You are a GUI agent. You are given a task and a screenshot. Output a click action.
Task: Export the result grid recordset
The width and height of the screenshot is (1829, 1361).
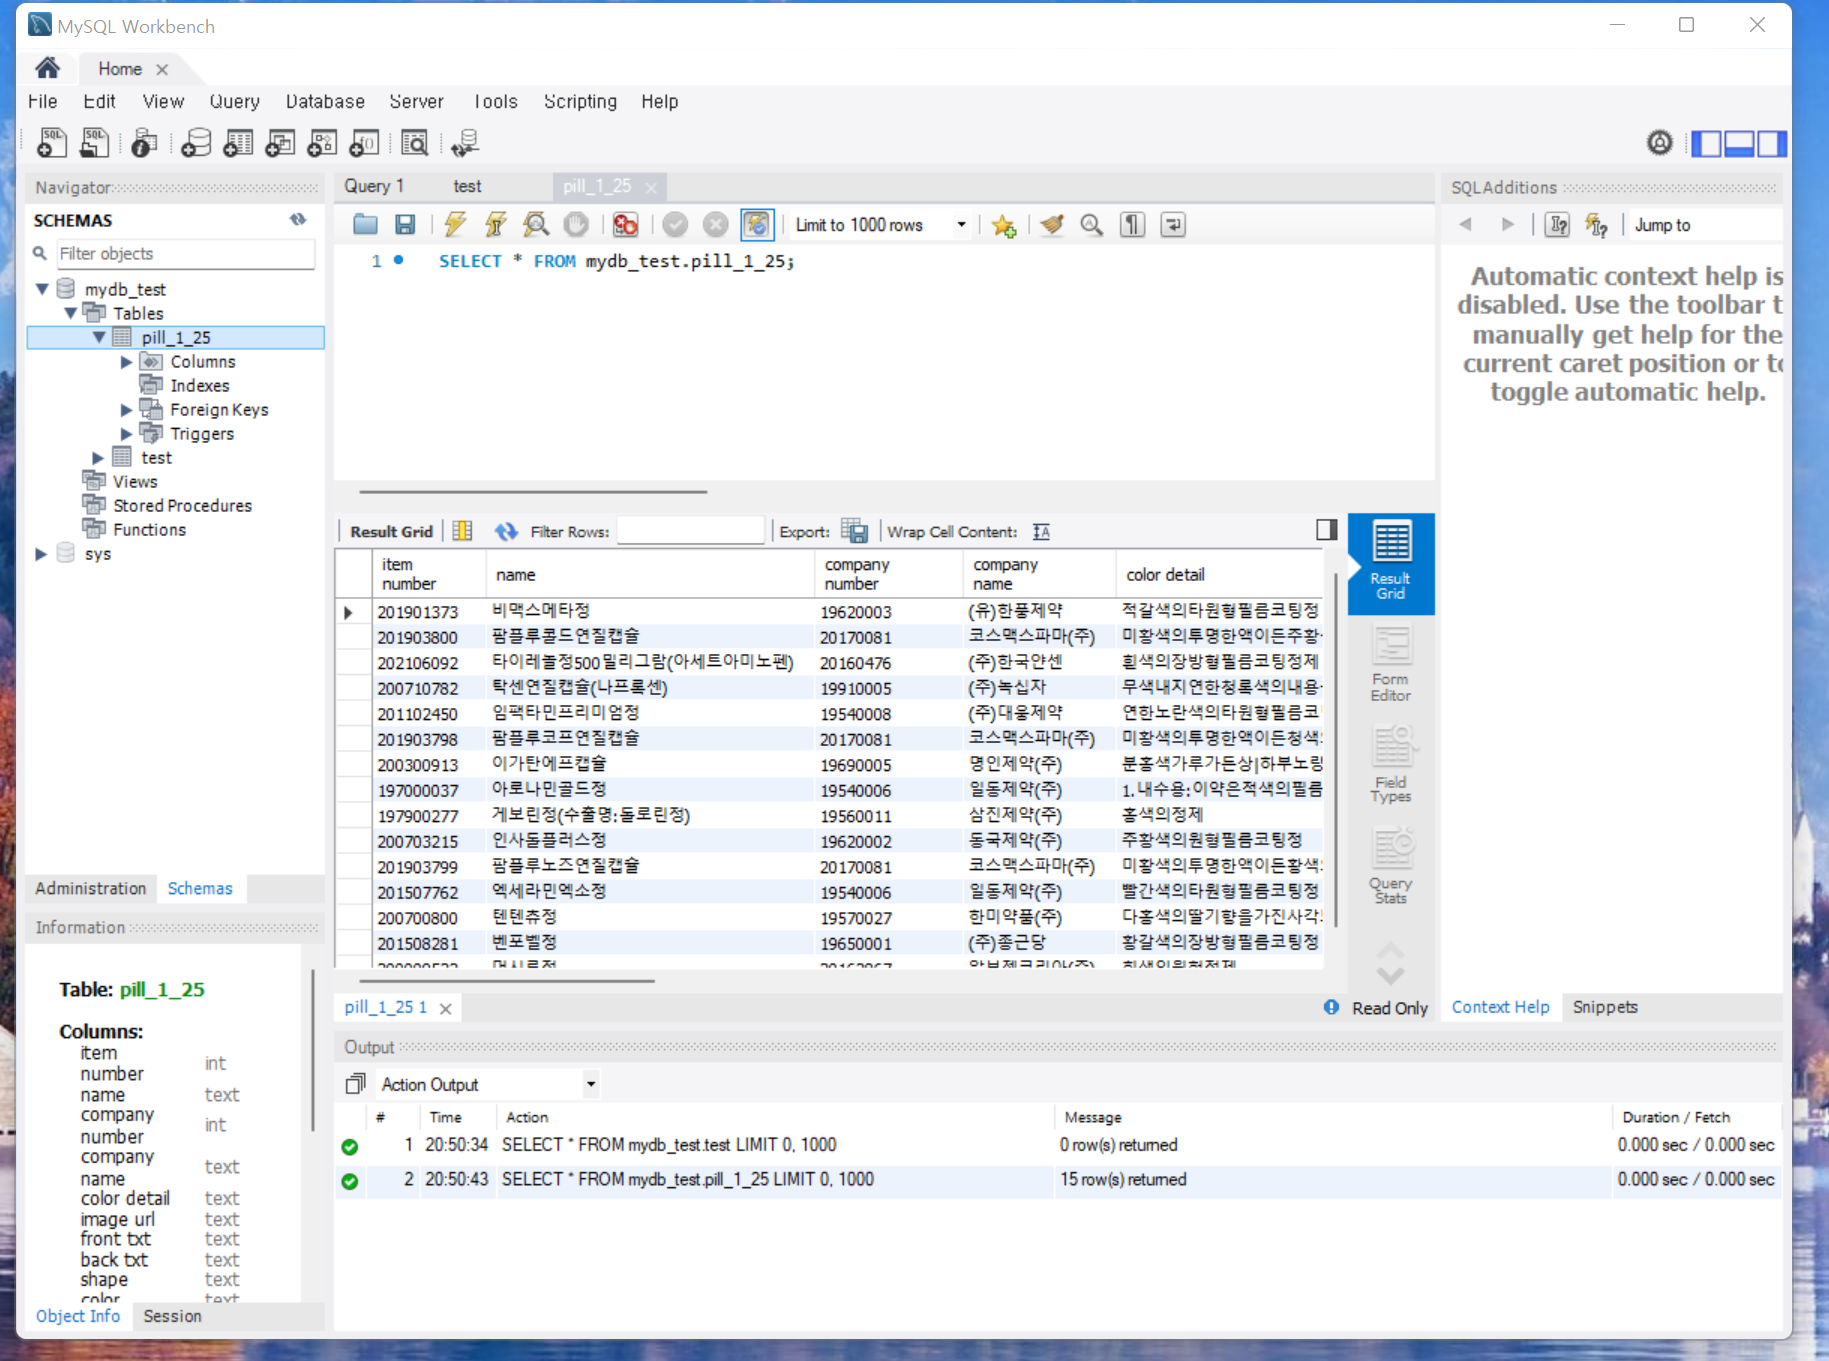855,531
